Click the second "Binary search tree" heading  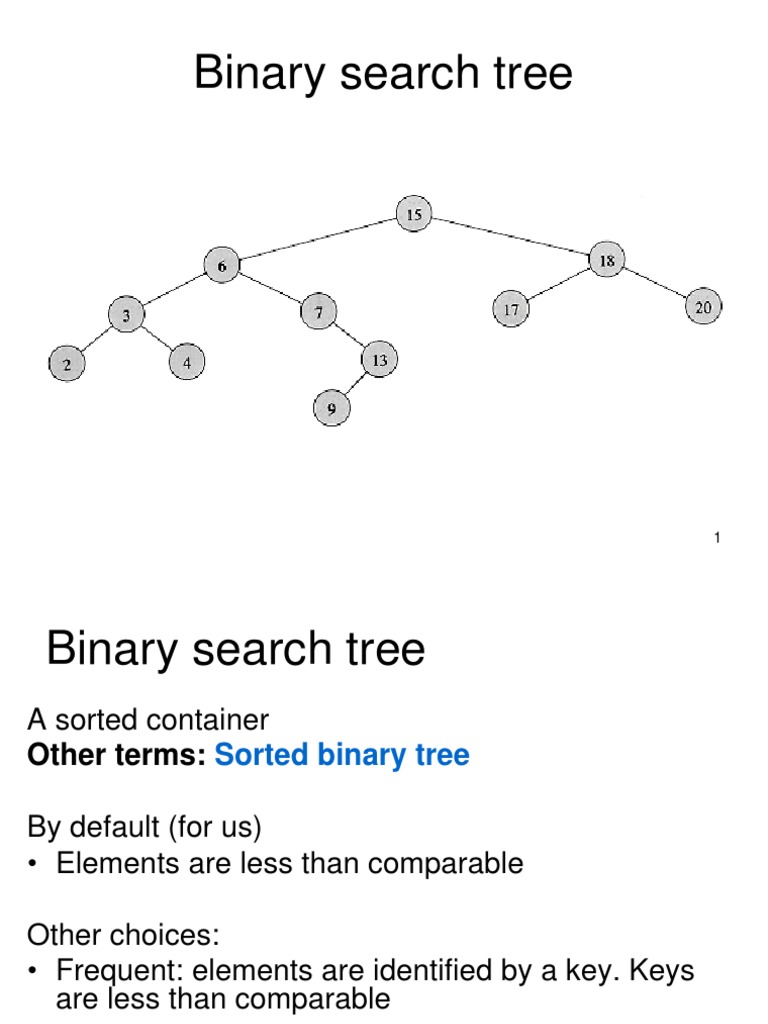click(236, 650)
